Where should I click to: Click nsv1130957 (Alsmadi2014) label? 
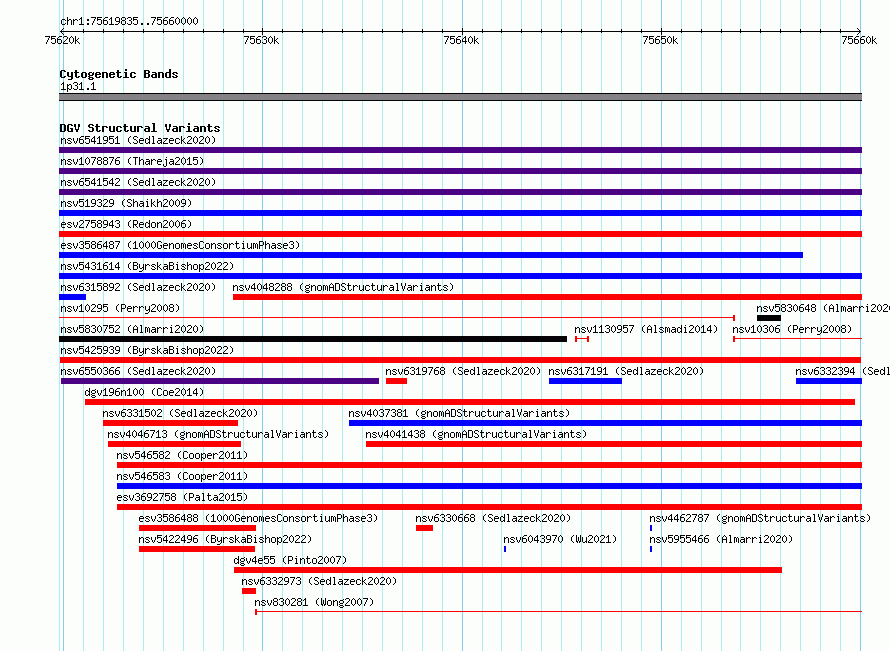(646, 329)
